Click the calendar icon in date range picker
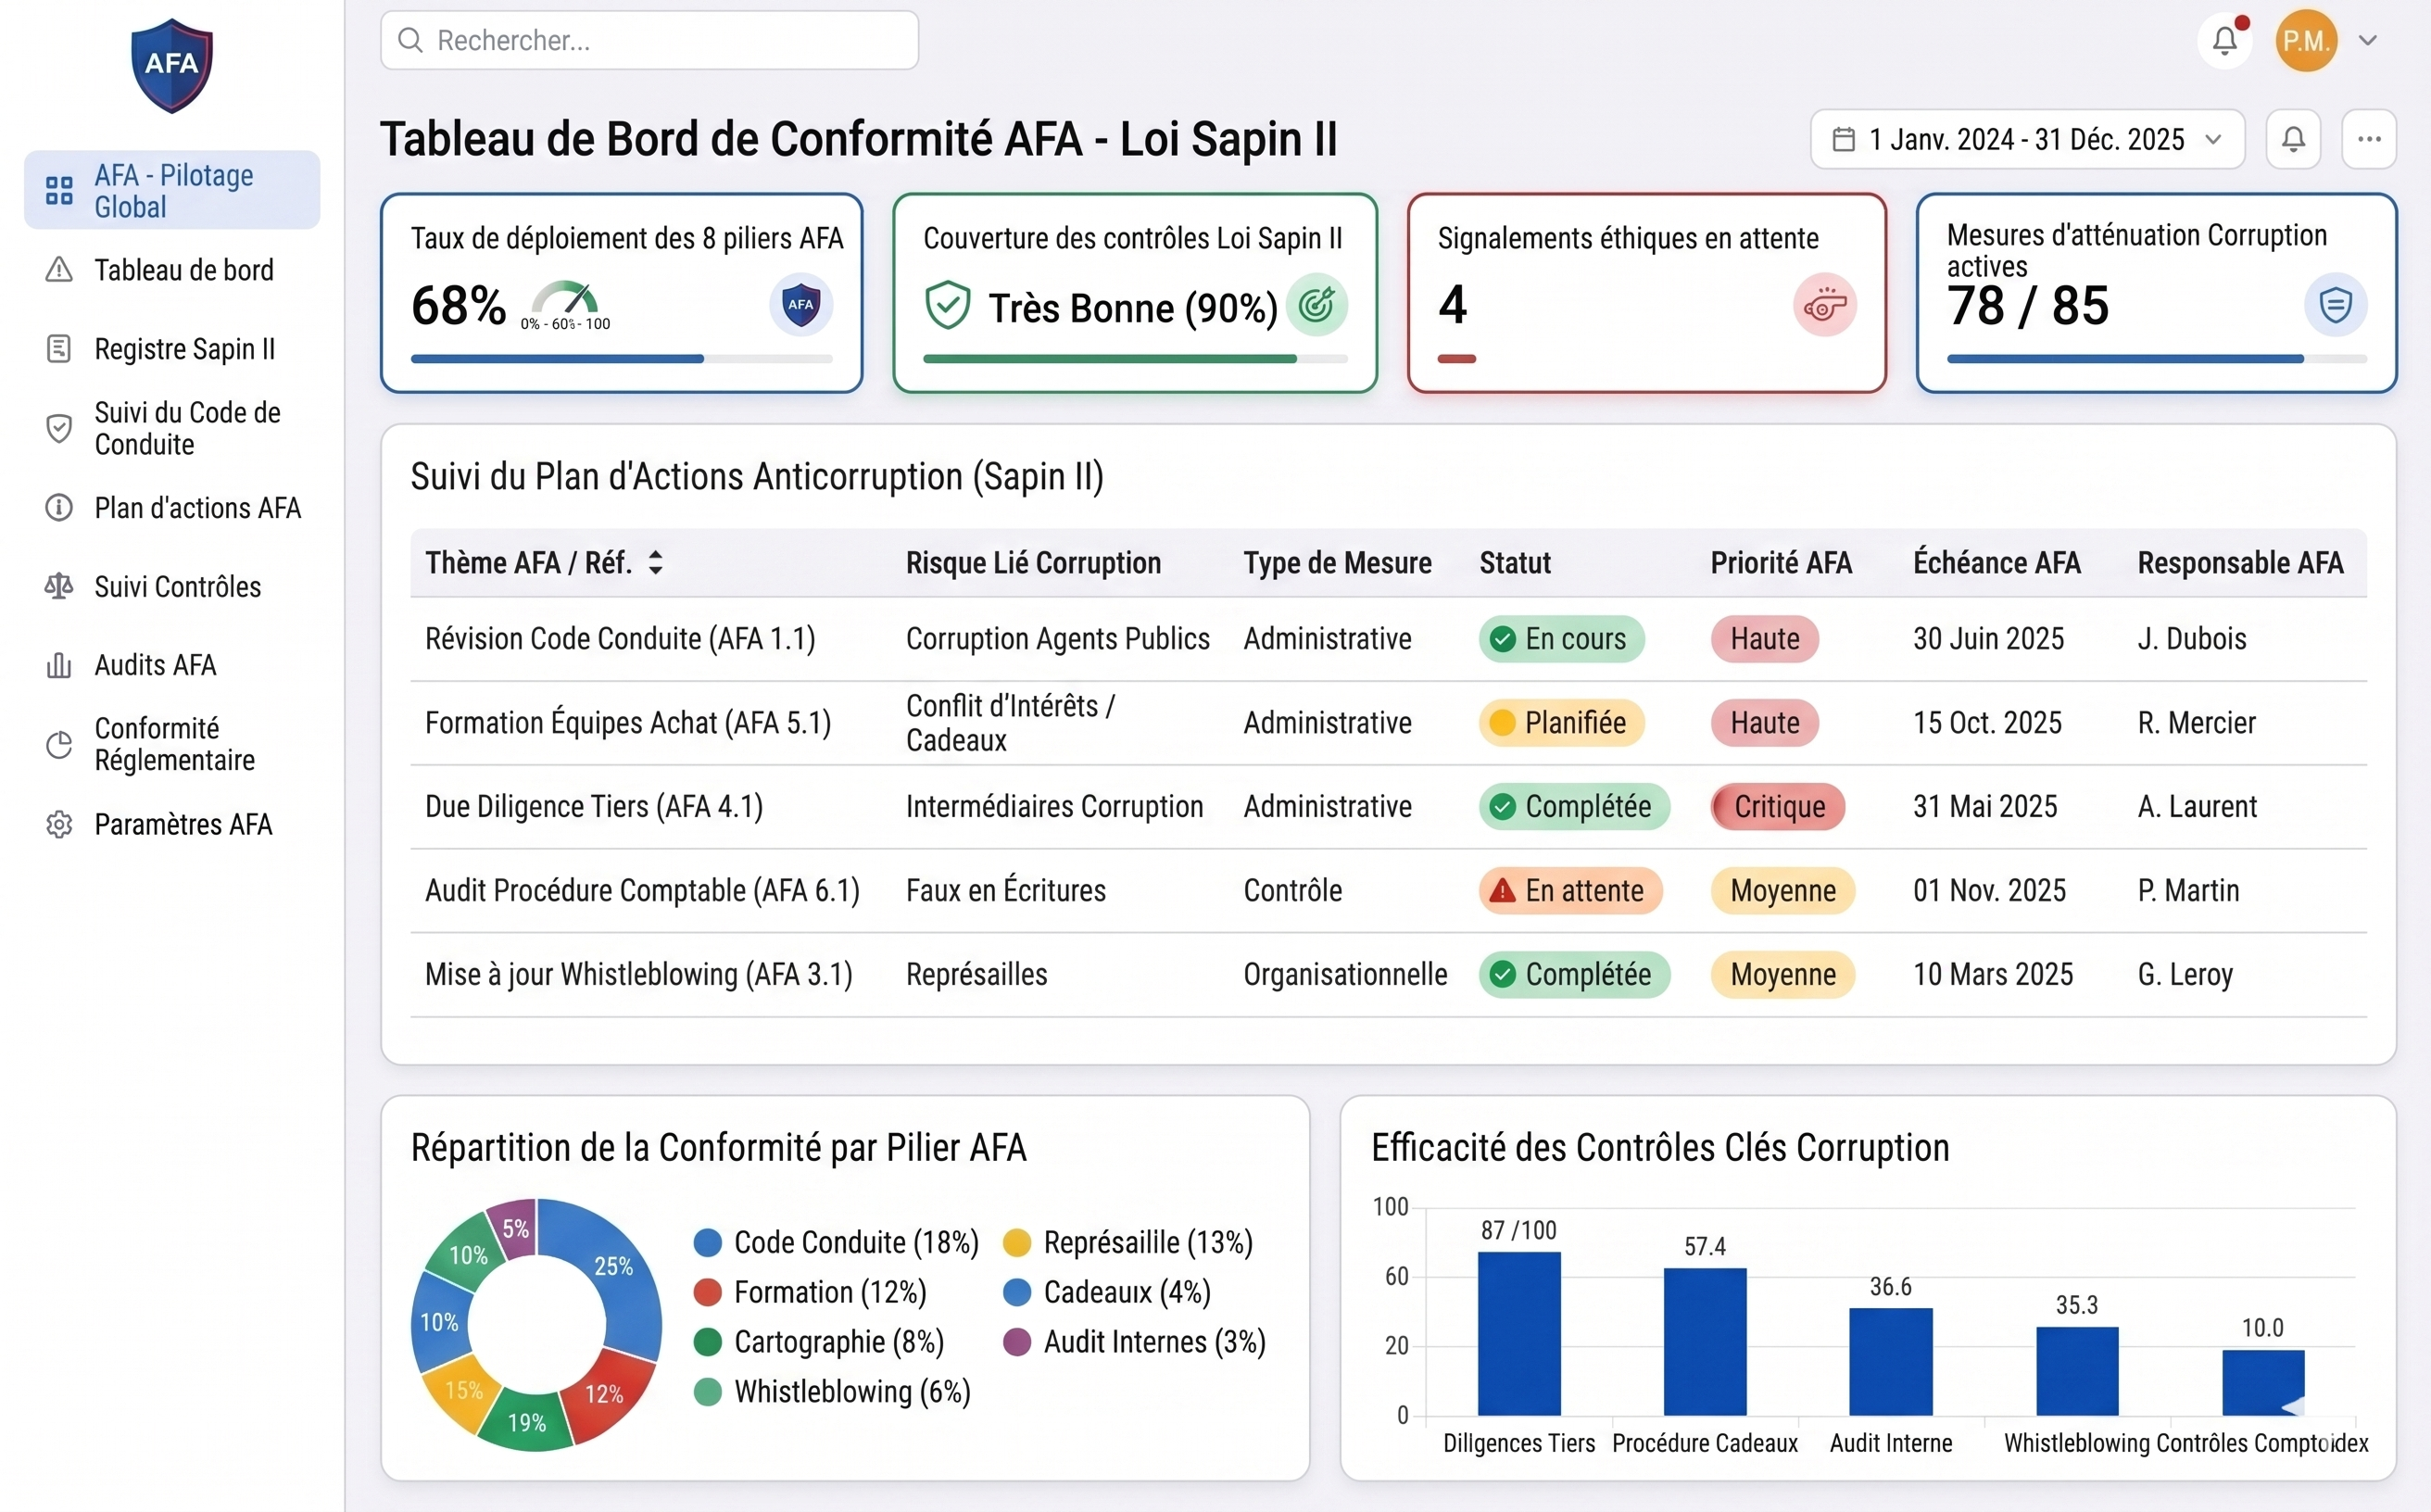 point(1844,139)
